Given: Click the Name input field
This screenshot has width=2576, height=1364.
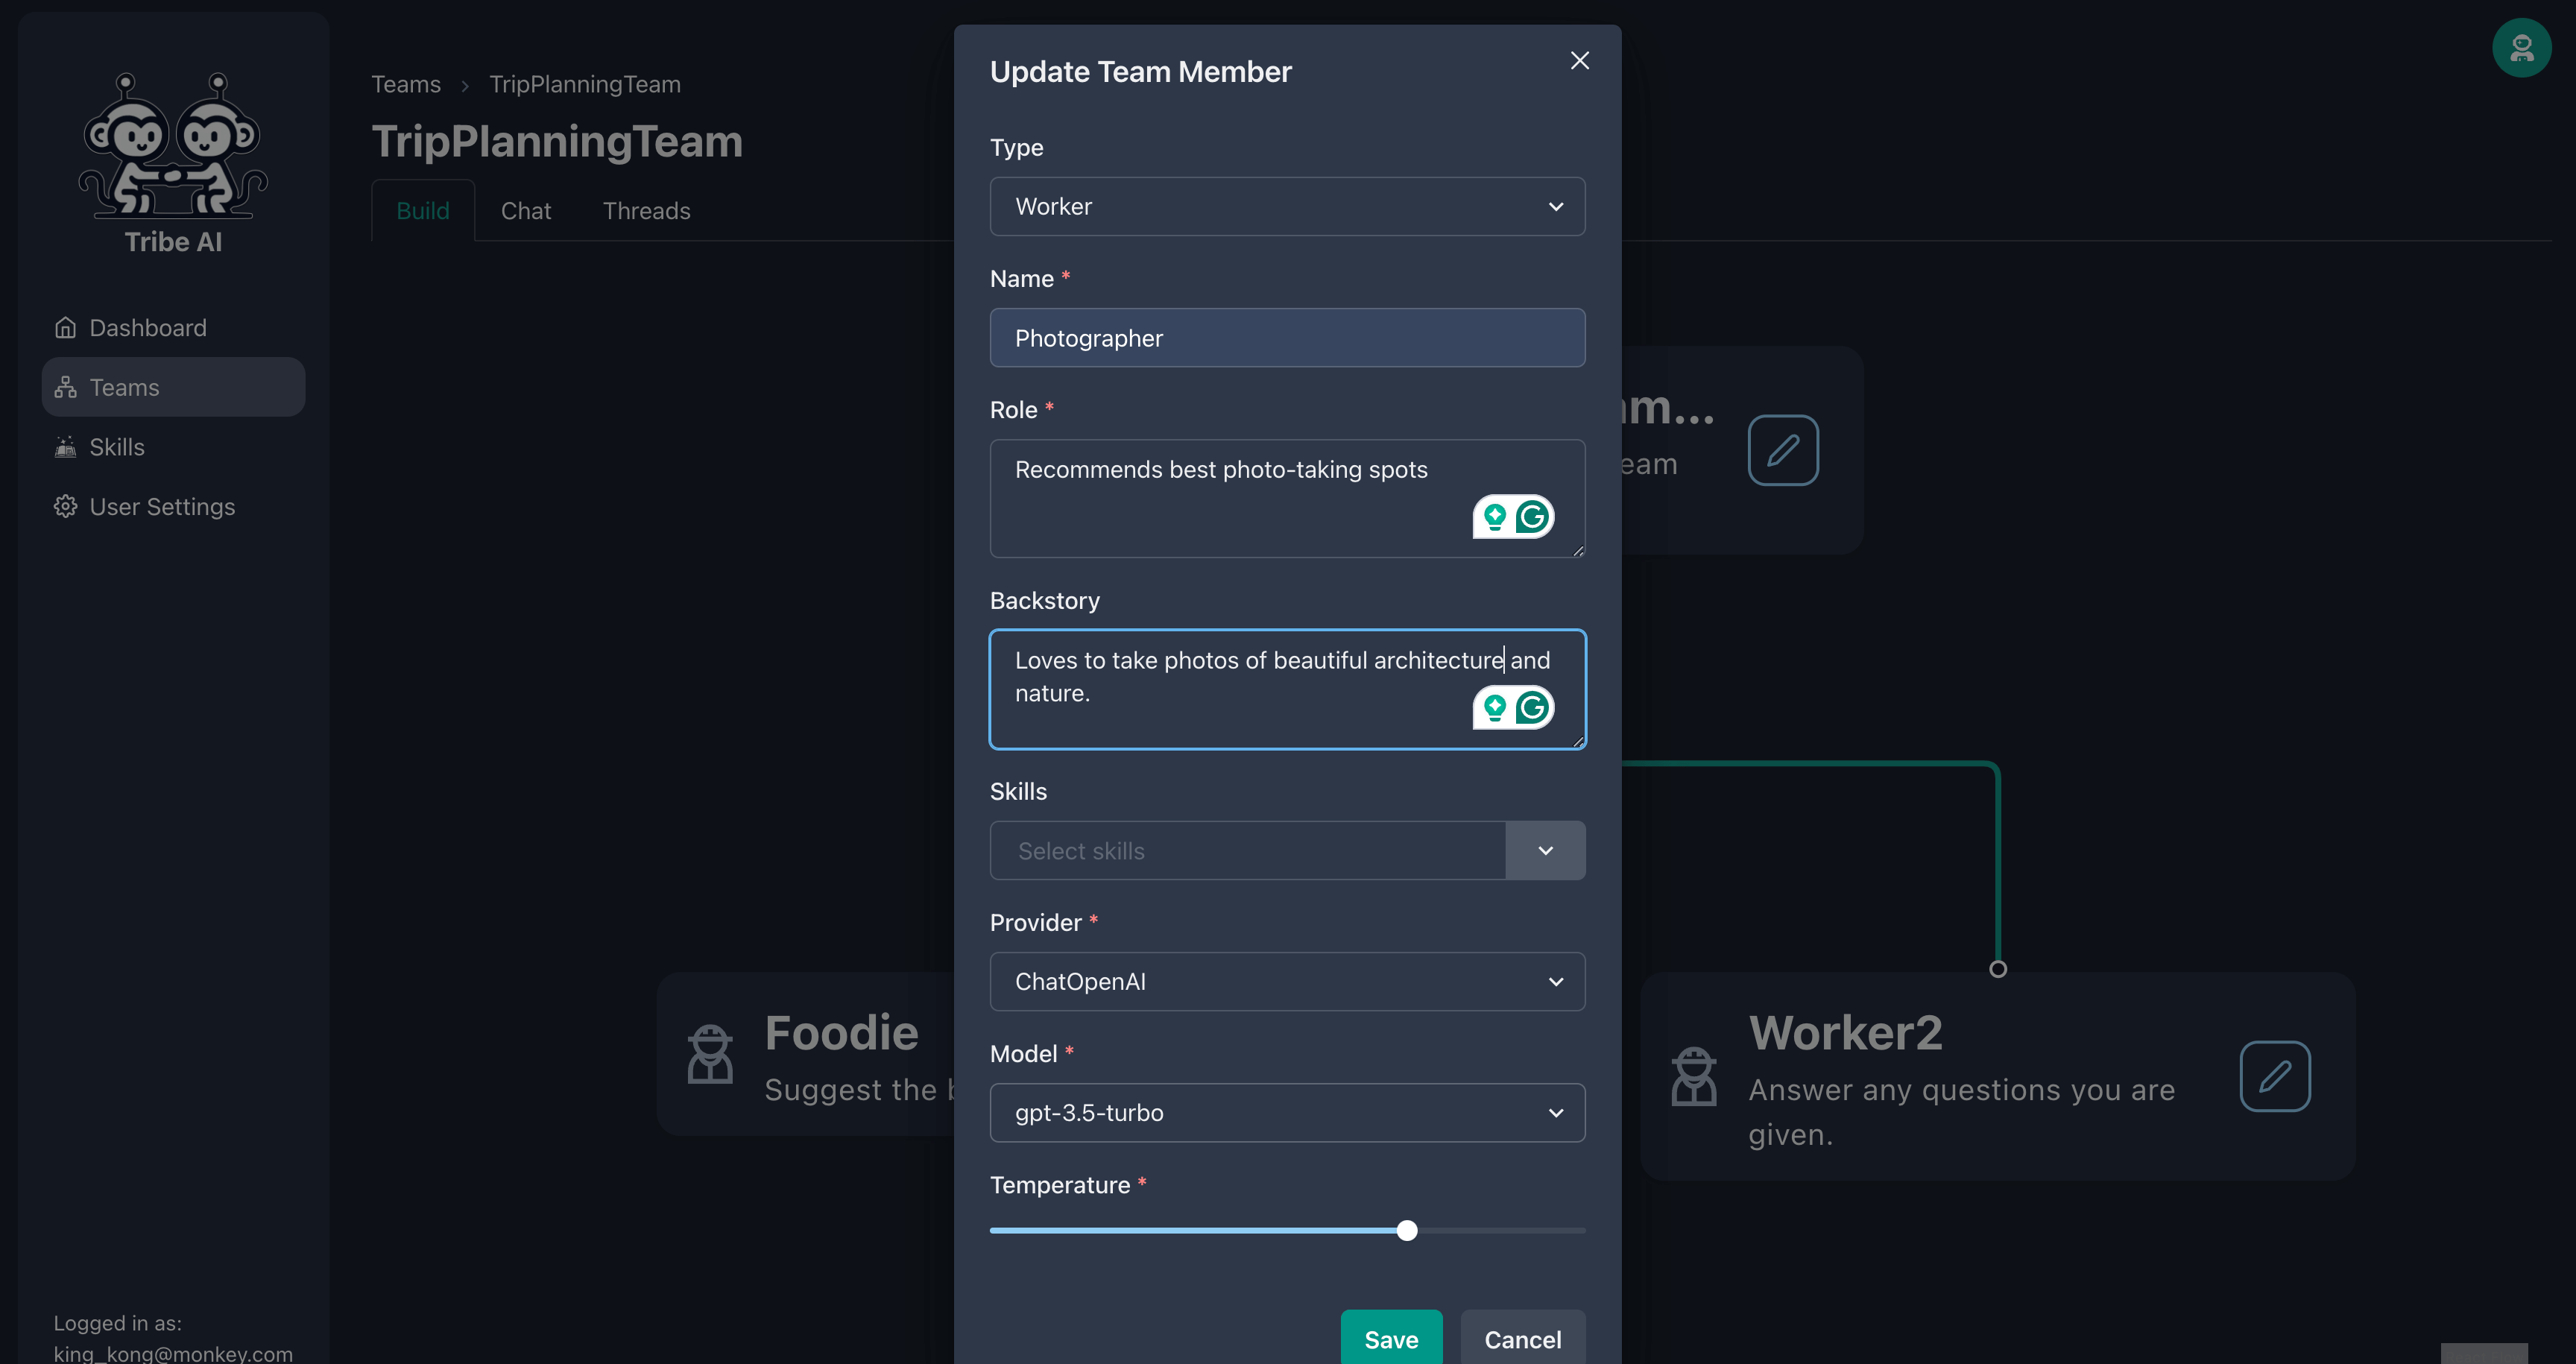Looking at the screenshot, I should [1287, 337].
